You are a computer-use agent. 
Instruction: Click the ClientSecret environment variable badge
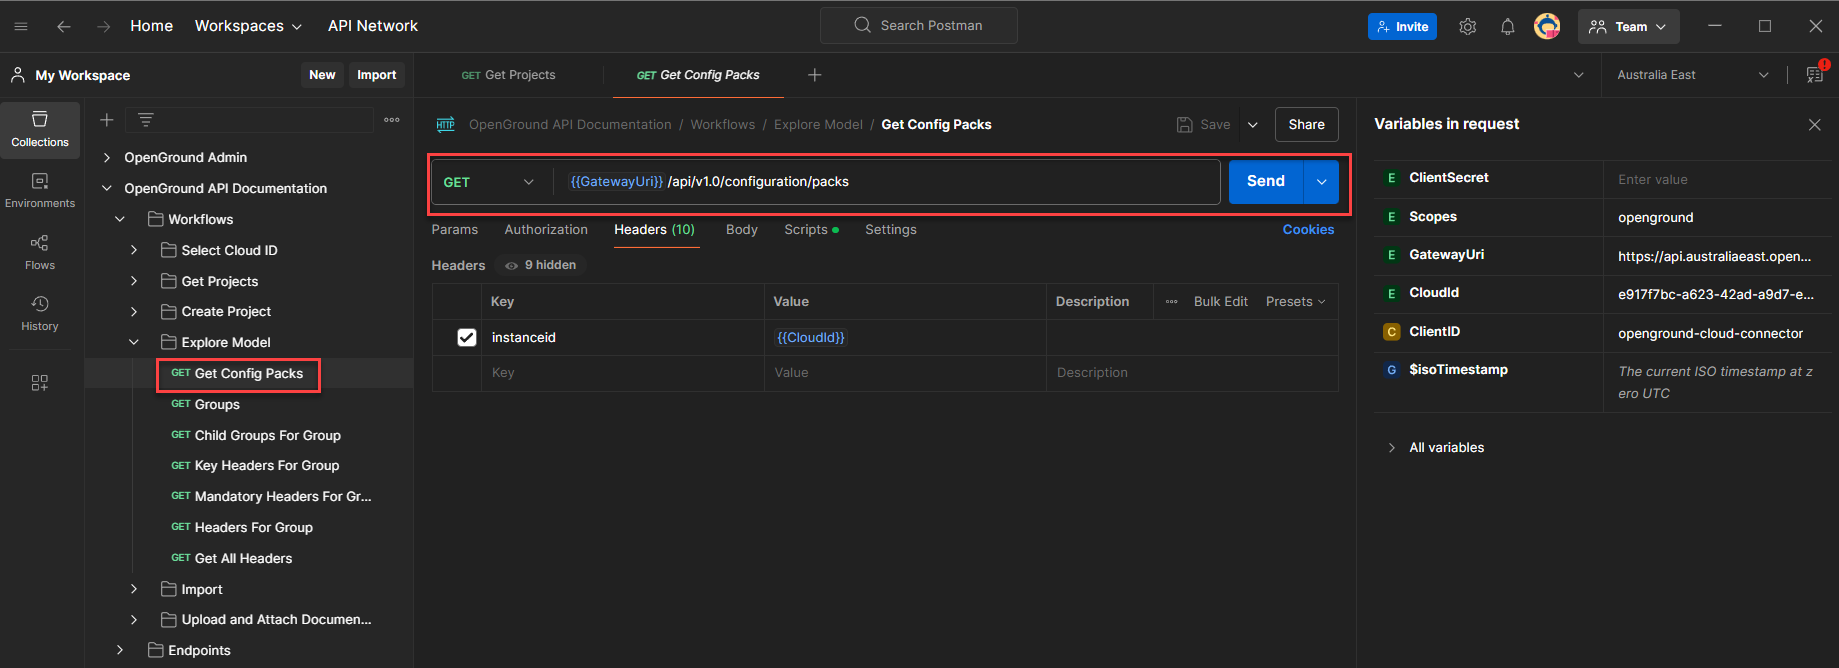[1391, 178]
